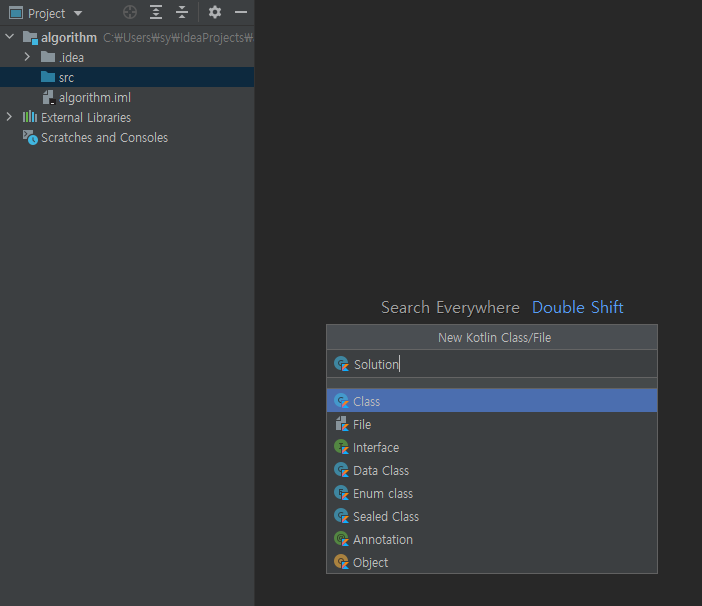
Task: Choose Class in New Kotlin Class/File list
Action: (492, 401)
